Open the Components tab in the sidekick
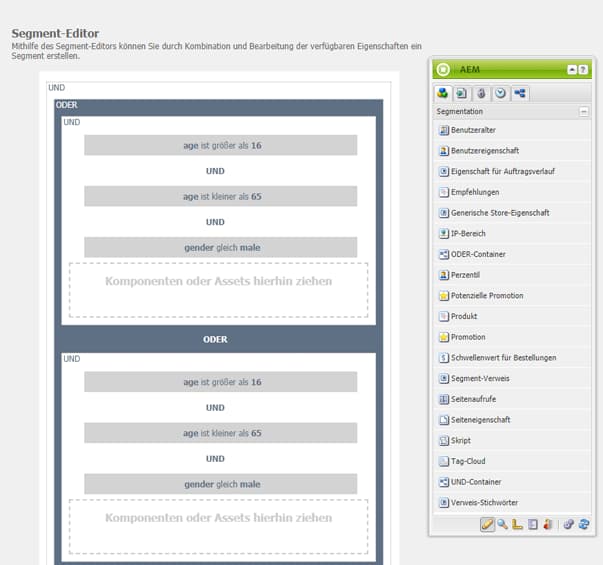603x565 pixels. click(443, 93)
